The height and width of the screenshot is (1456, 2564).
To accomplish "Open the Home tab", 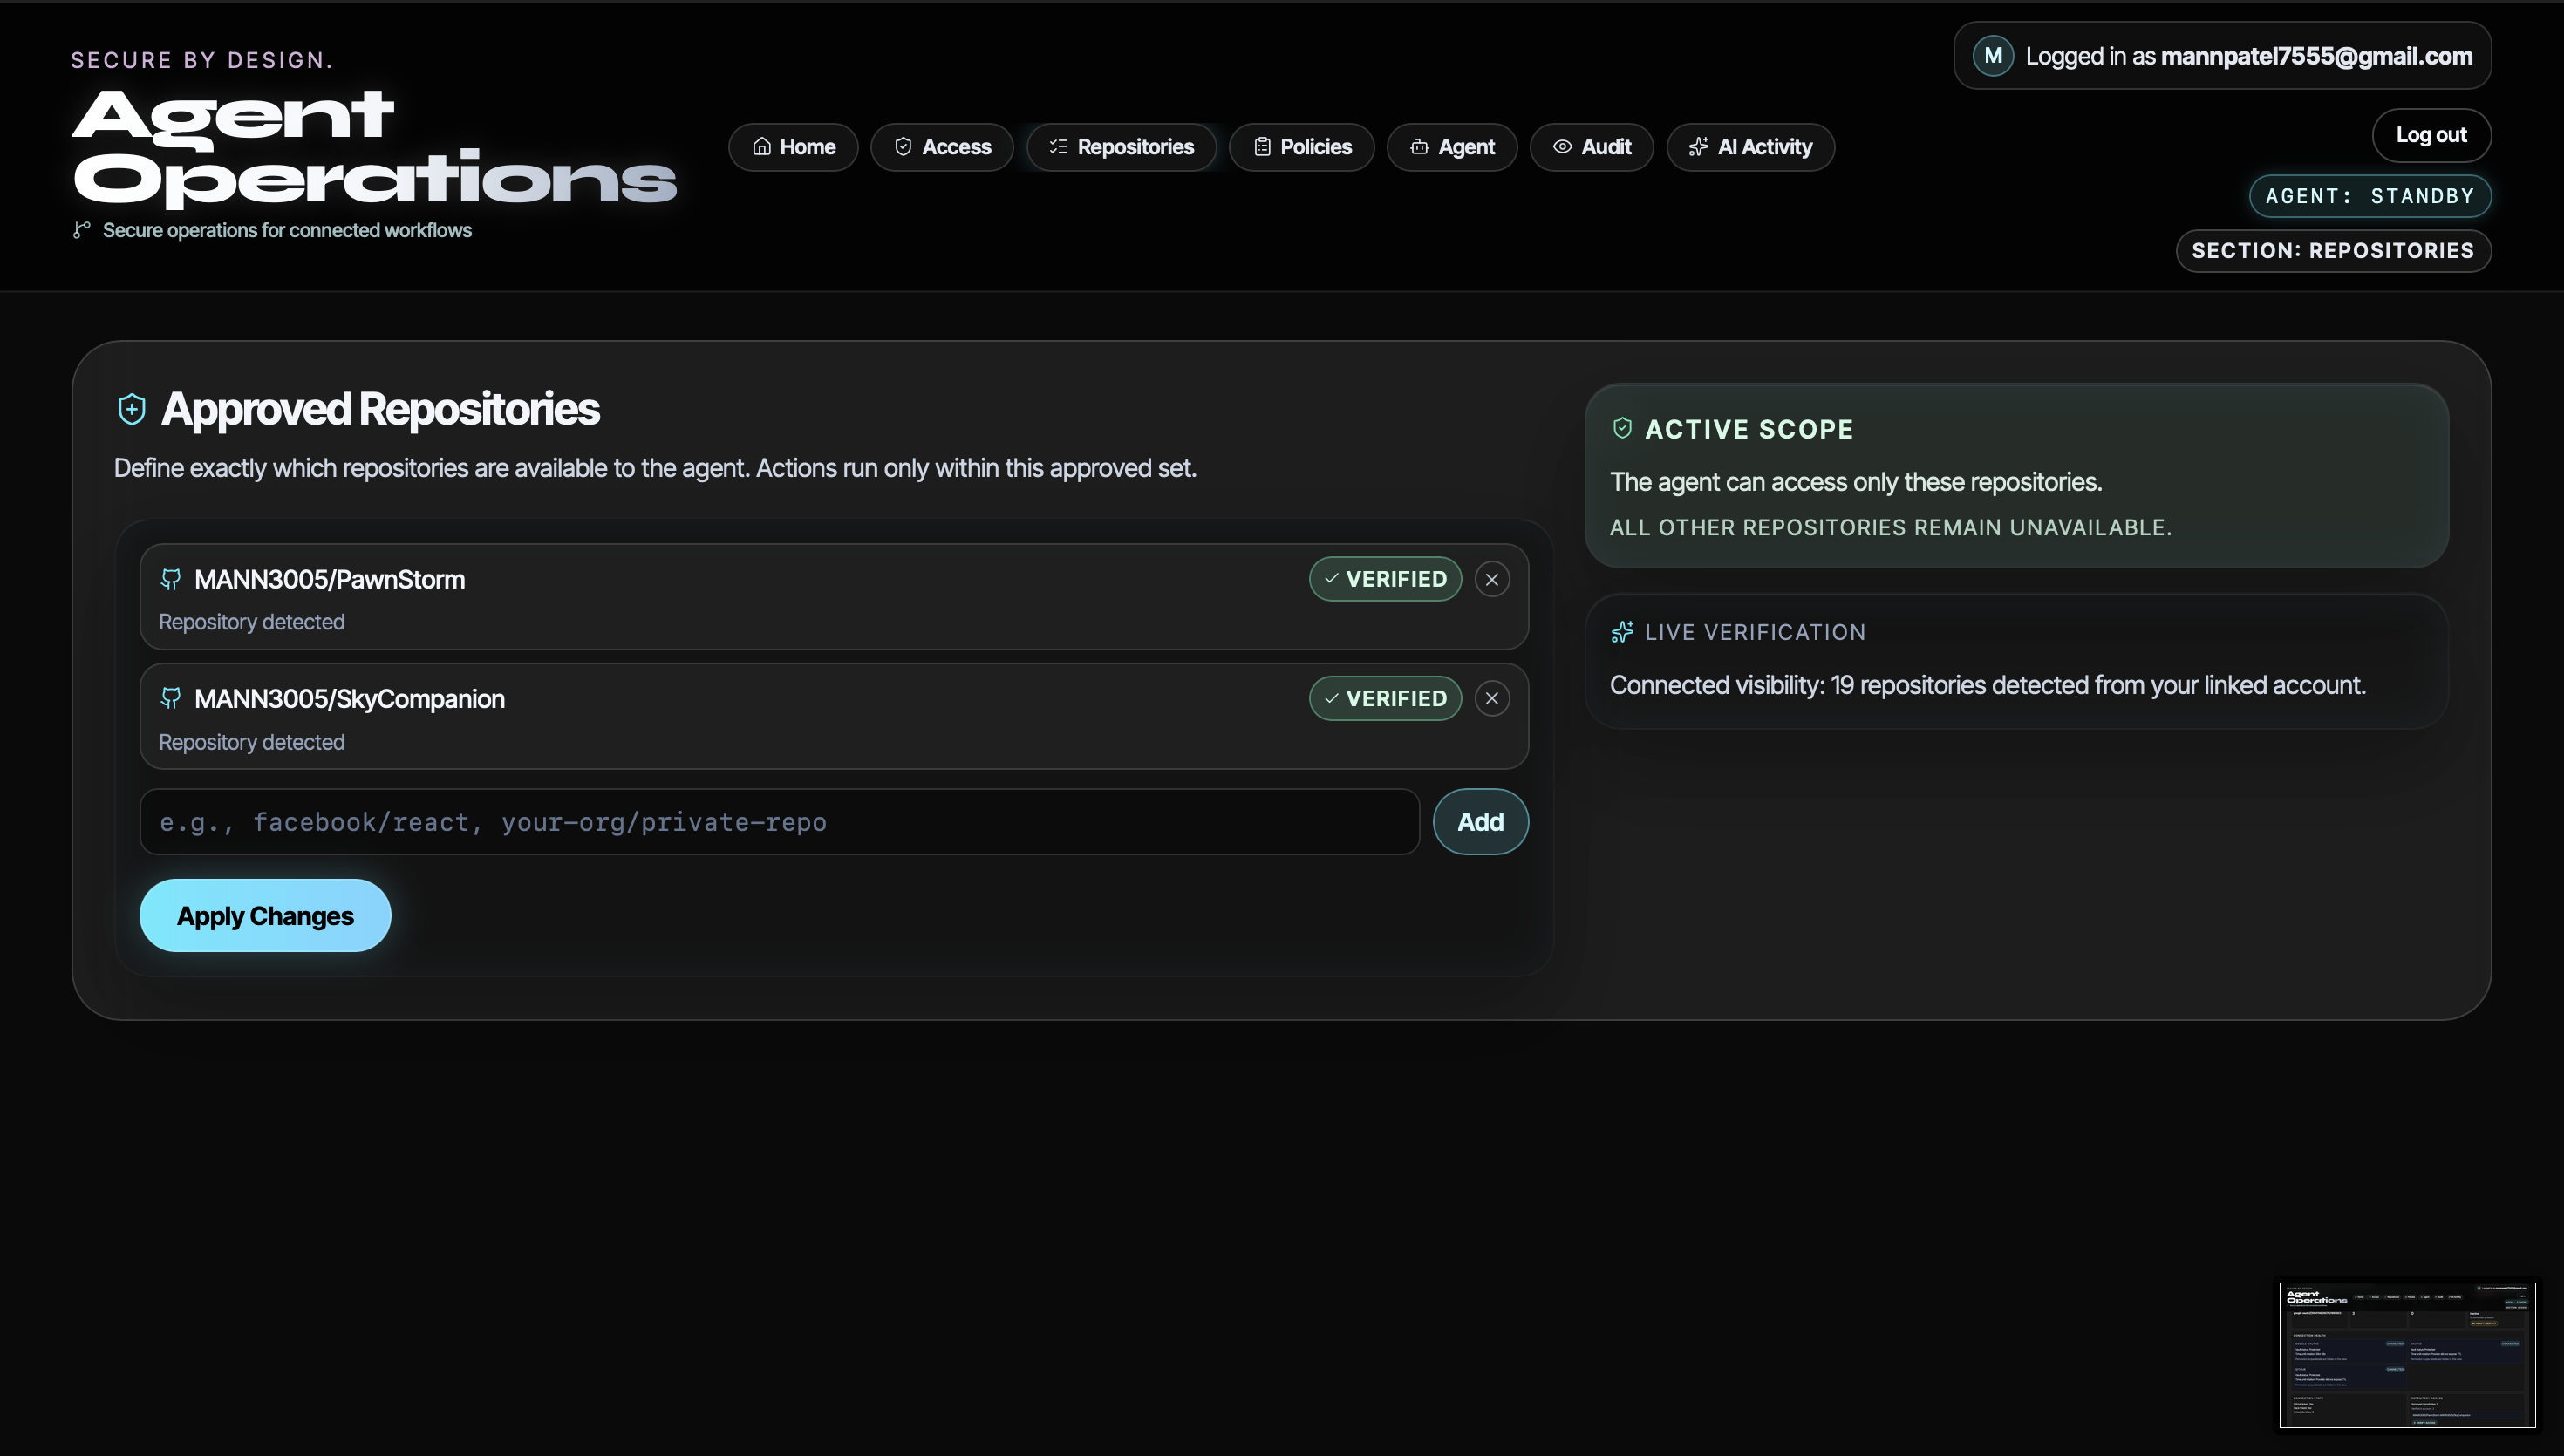I will 793,147.
